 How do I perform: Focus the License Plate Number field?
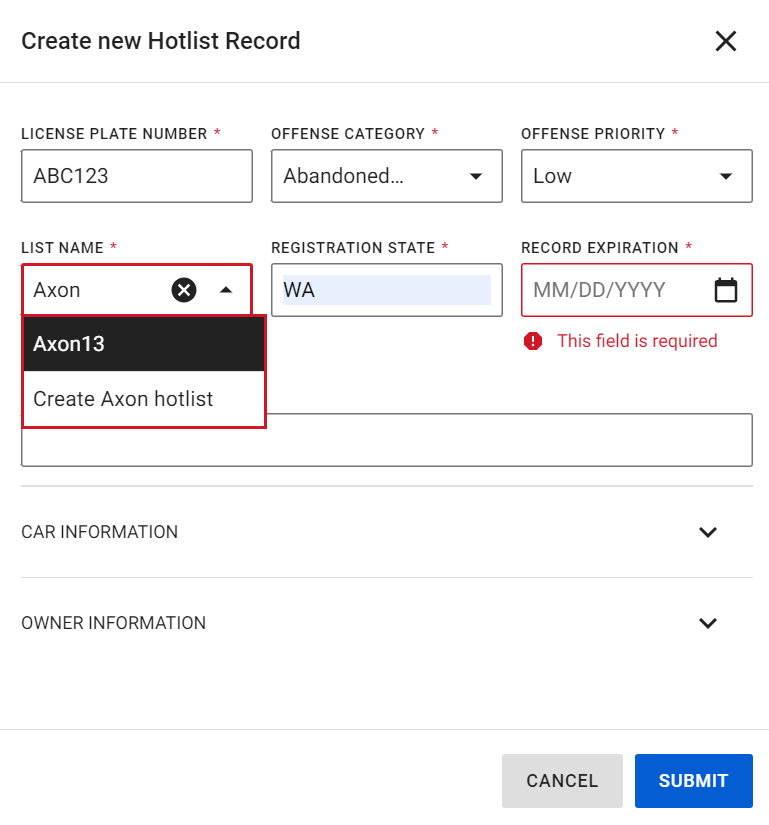(136, 176)
